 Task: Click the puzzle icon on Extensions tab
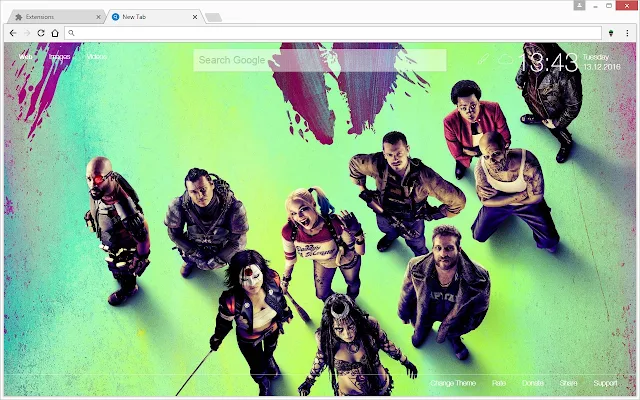[x=19, y=17]
